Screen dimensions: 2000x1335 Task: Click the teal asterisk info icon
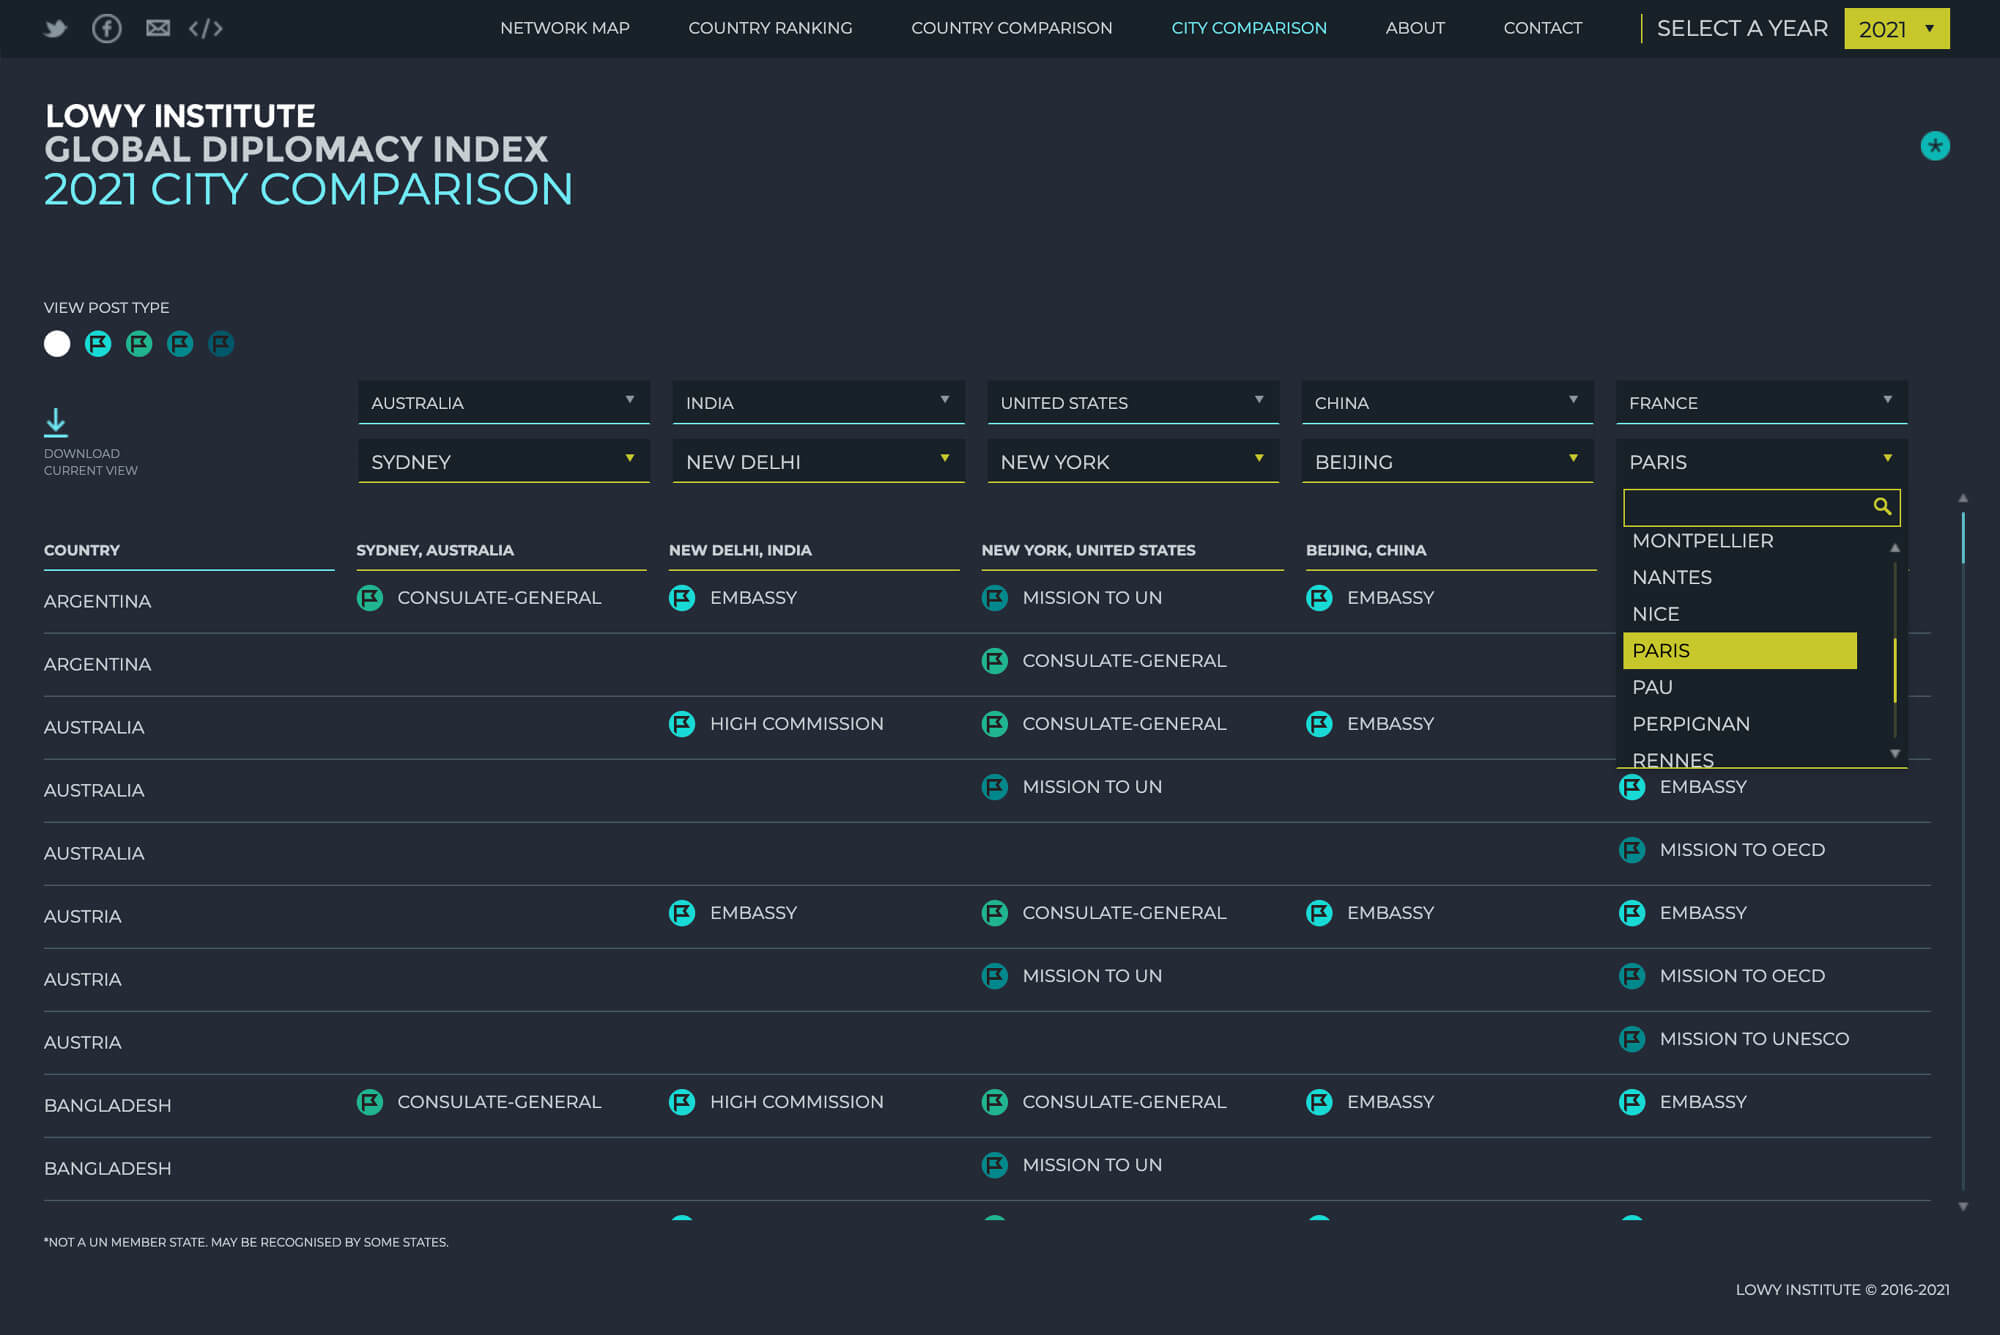point(1935,146)
